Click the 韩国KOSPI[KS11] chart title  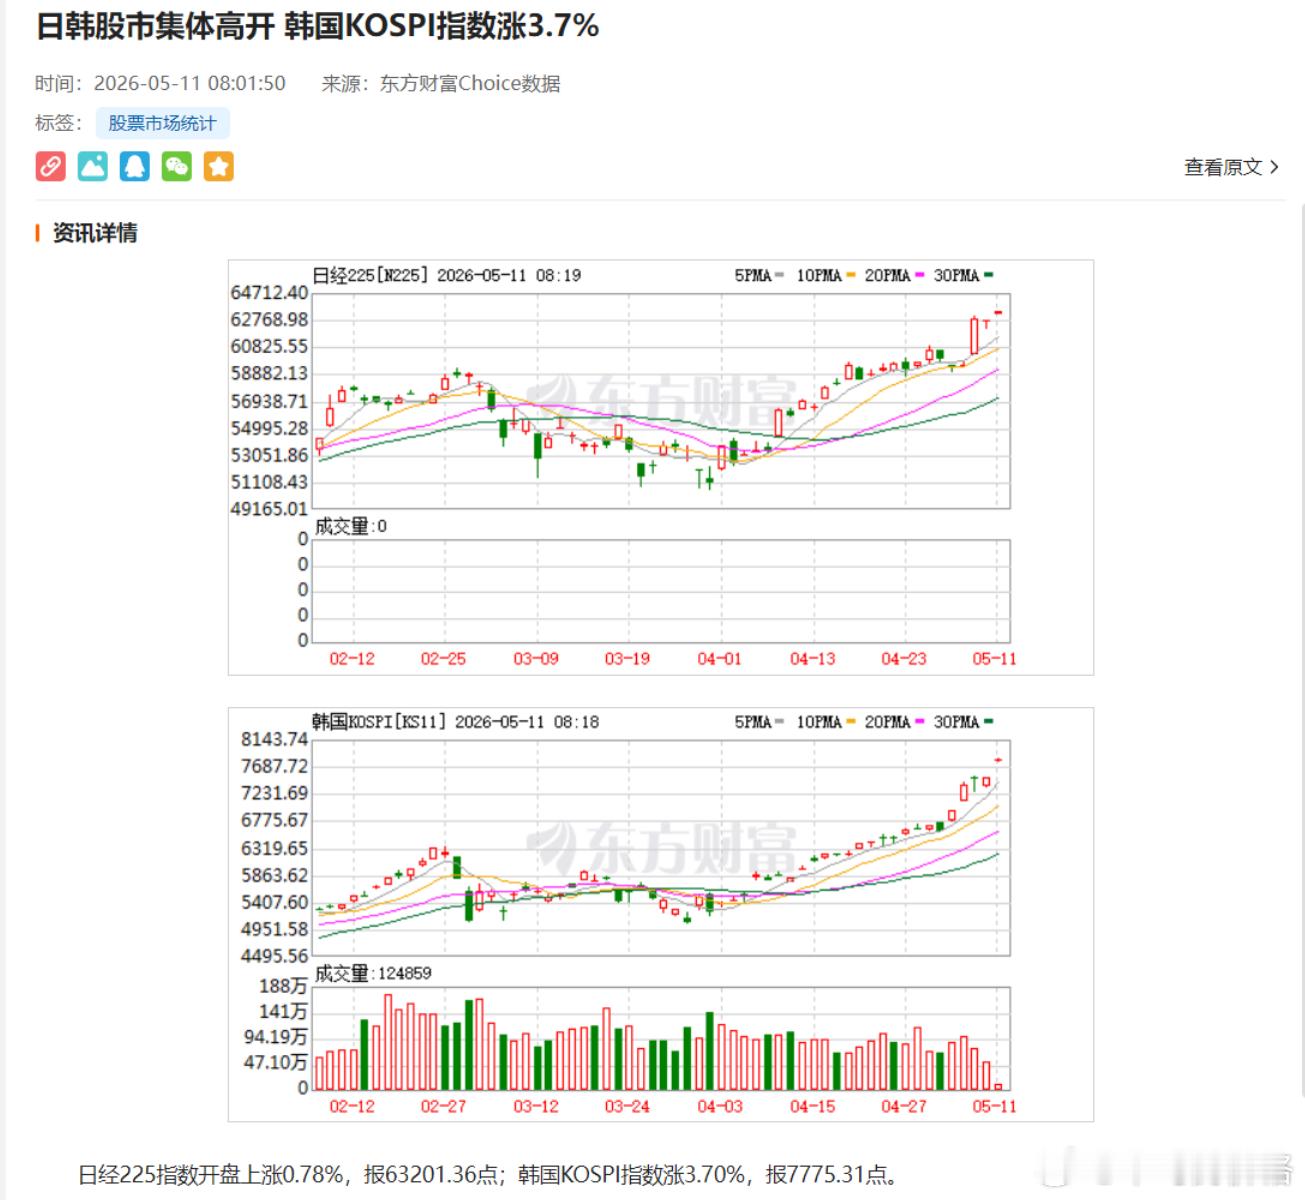(379, 721)
